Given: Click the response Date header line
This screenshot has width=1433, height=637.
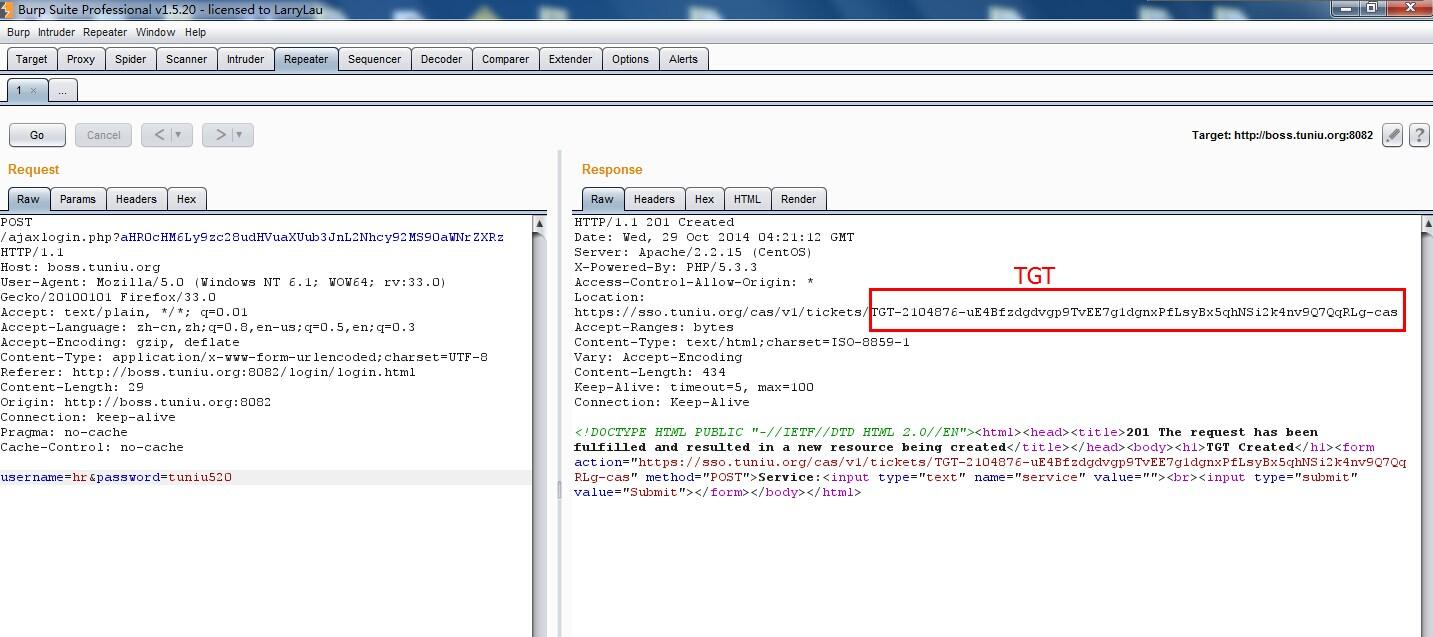Looking at the screenshot, I should pos(714,237).
